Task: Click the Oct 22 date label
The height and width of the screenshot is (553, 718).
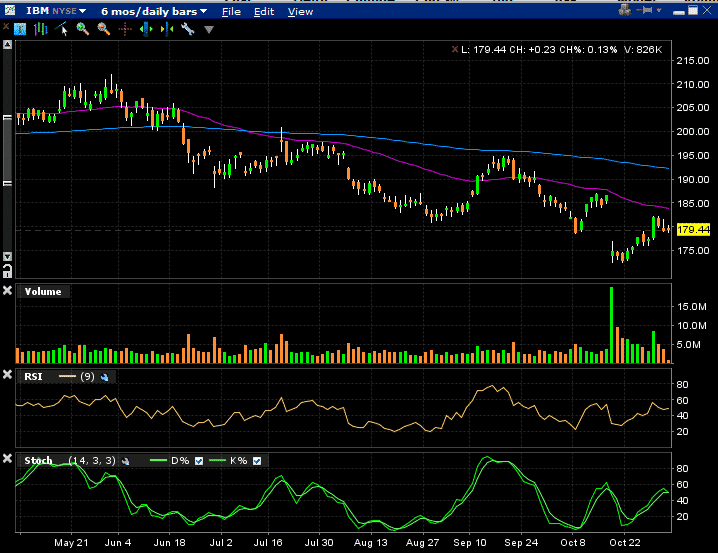Action: pyautogui.click(x=625, y=542)
